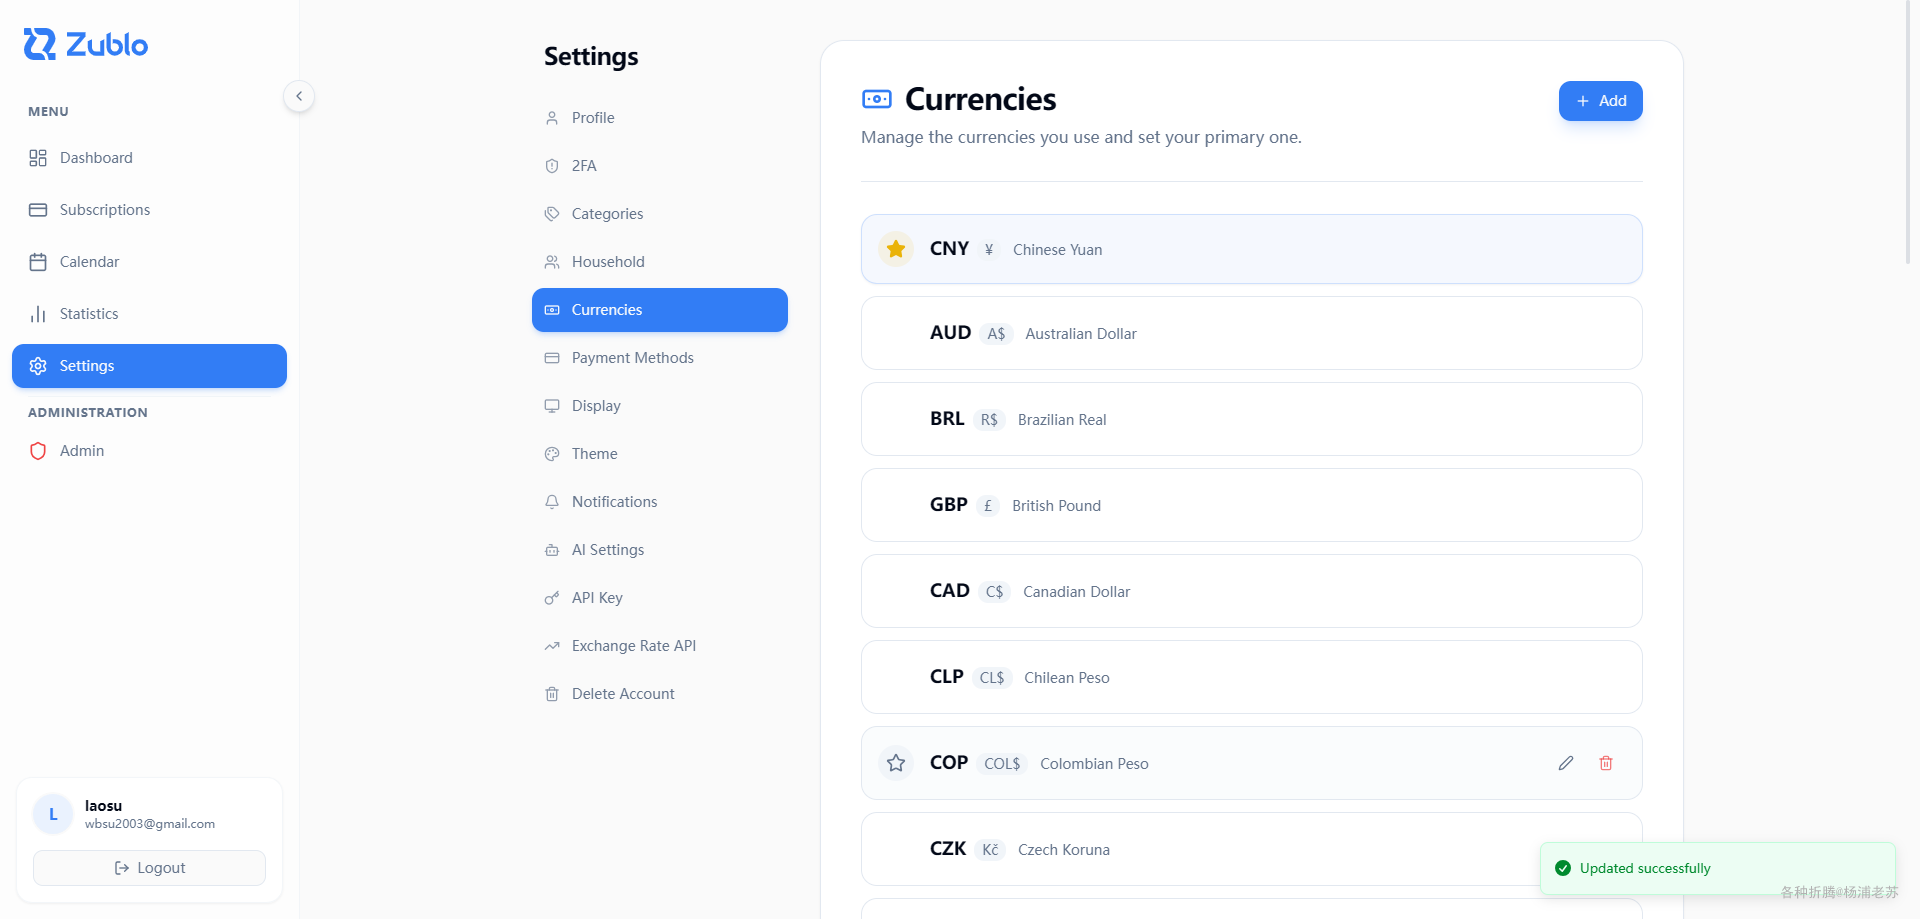Click the Statistics bar chart icon
Image resolution: width=1920 pixels, height=919 pixels.
coord(38,314)
